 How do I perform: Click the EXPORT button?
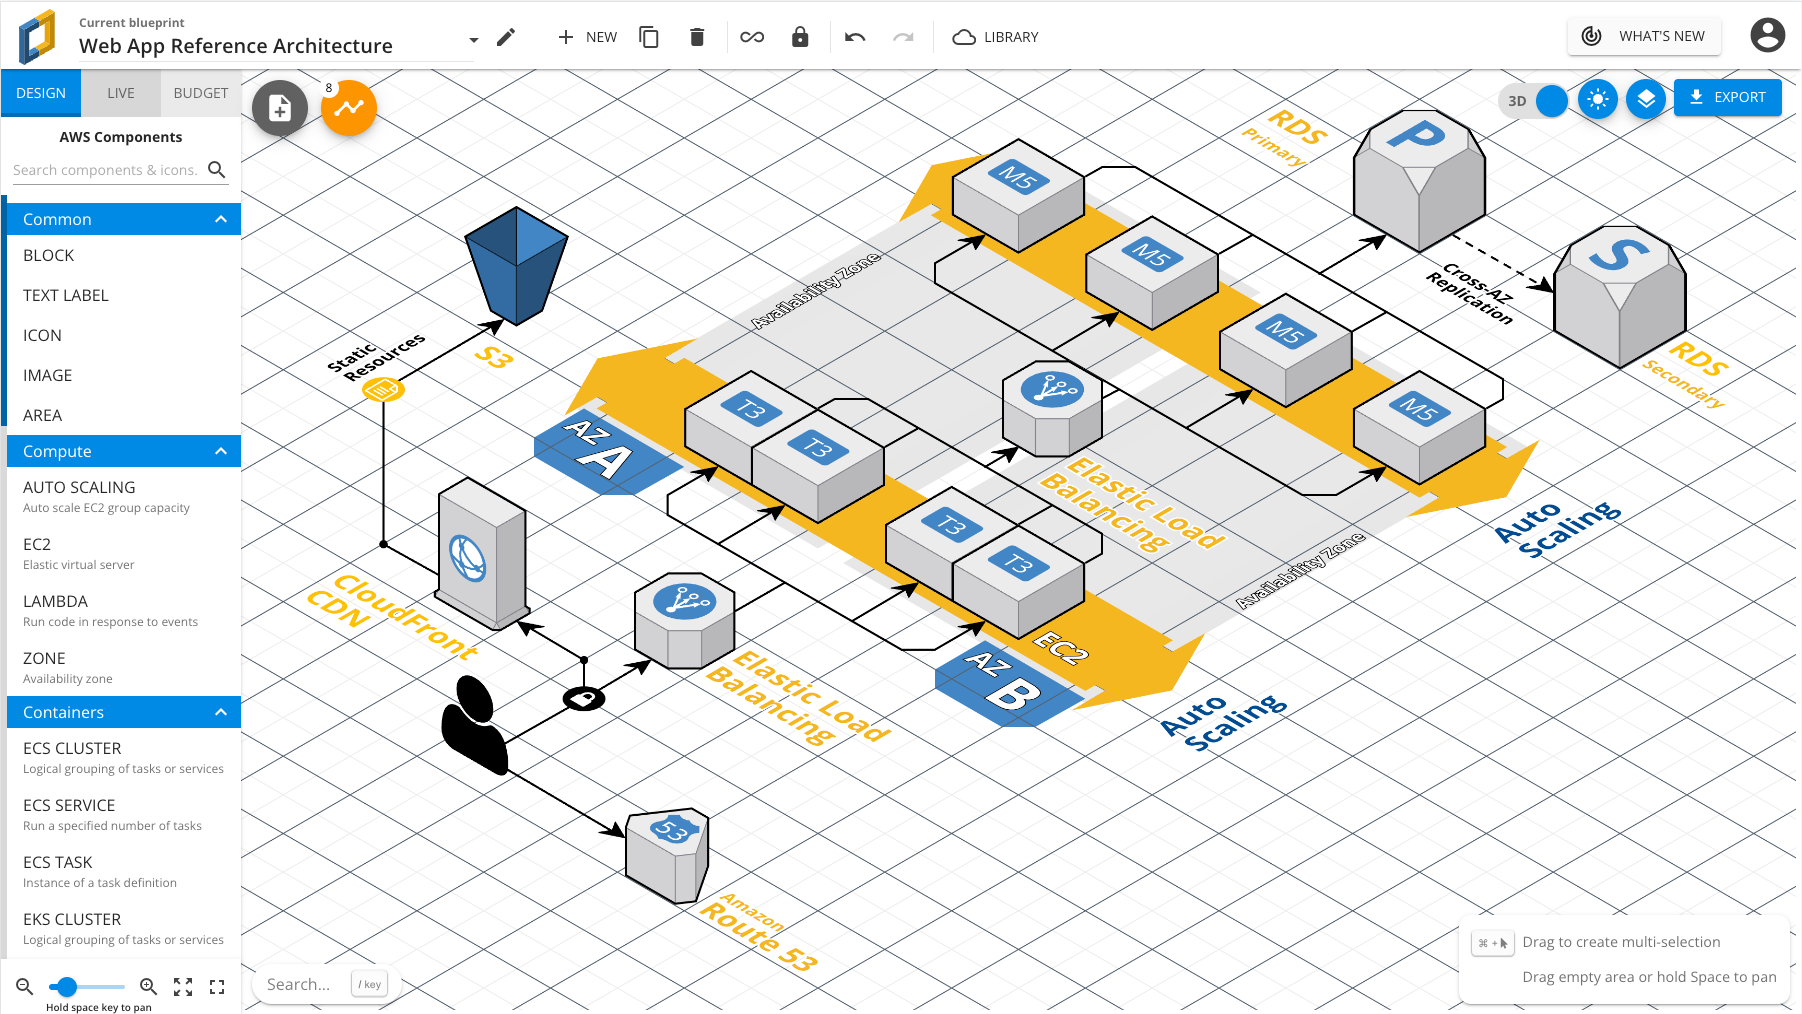click(1727, 97)
